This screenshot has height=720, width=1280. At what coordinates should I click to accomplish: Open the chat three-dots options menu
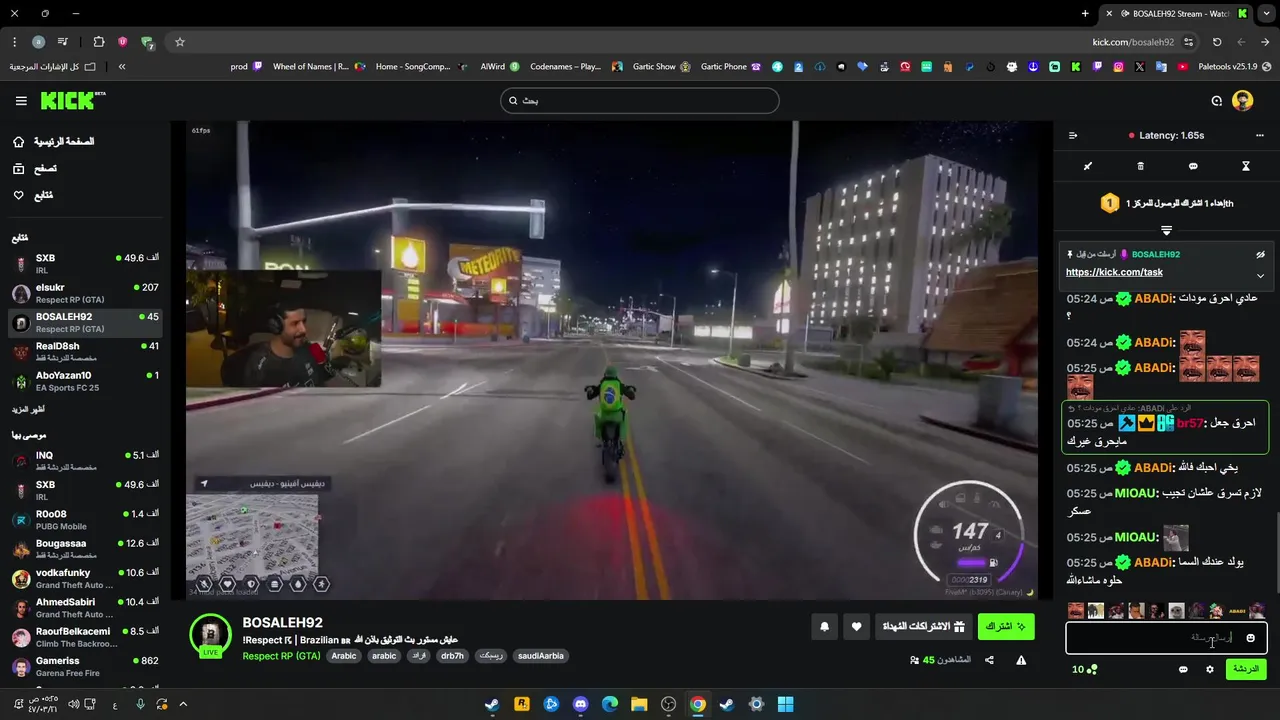coord(1259,135)
